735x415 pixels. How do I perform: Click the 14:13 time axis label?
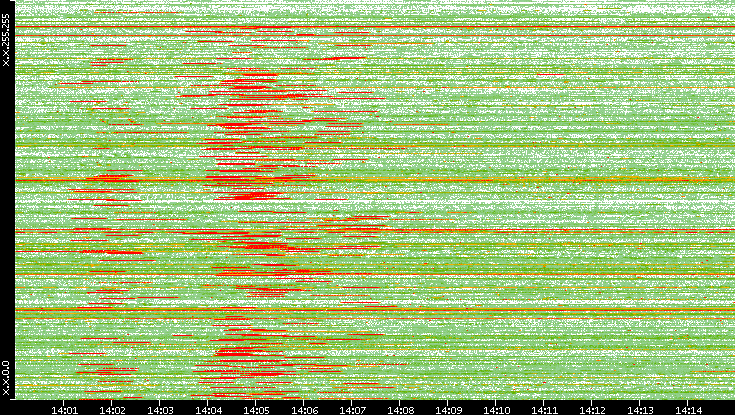click(640, 410)
